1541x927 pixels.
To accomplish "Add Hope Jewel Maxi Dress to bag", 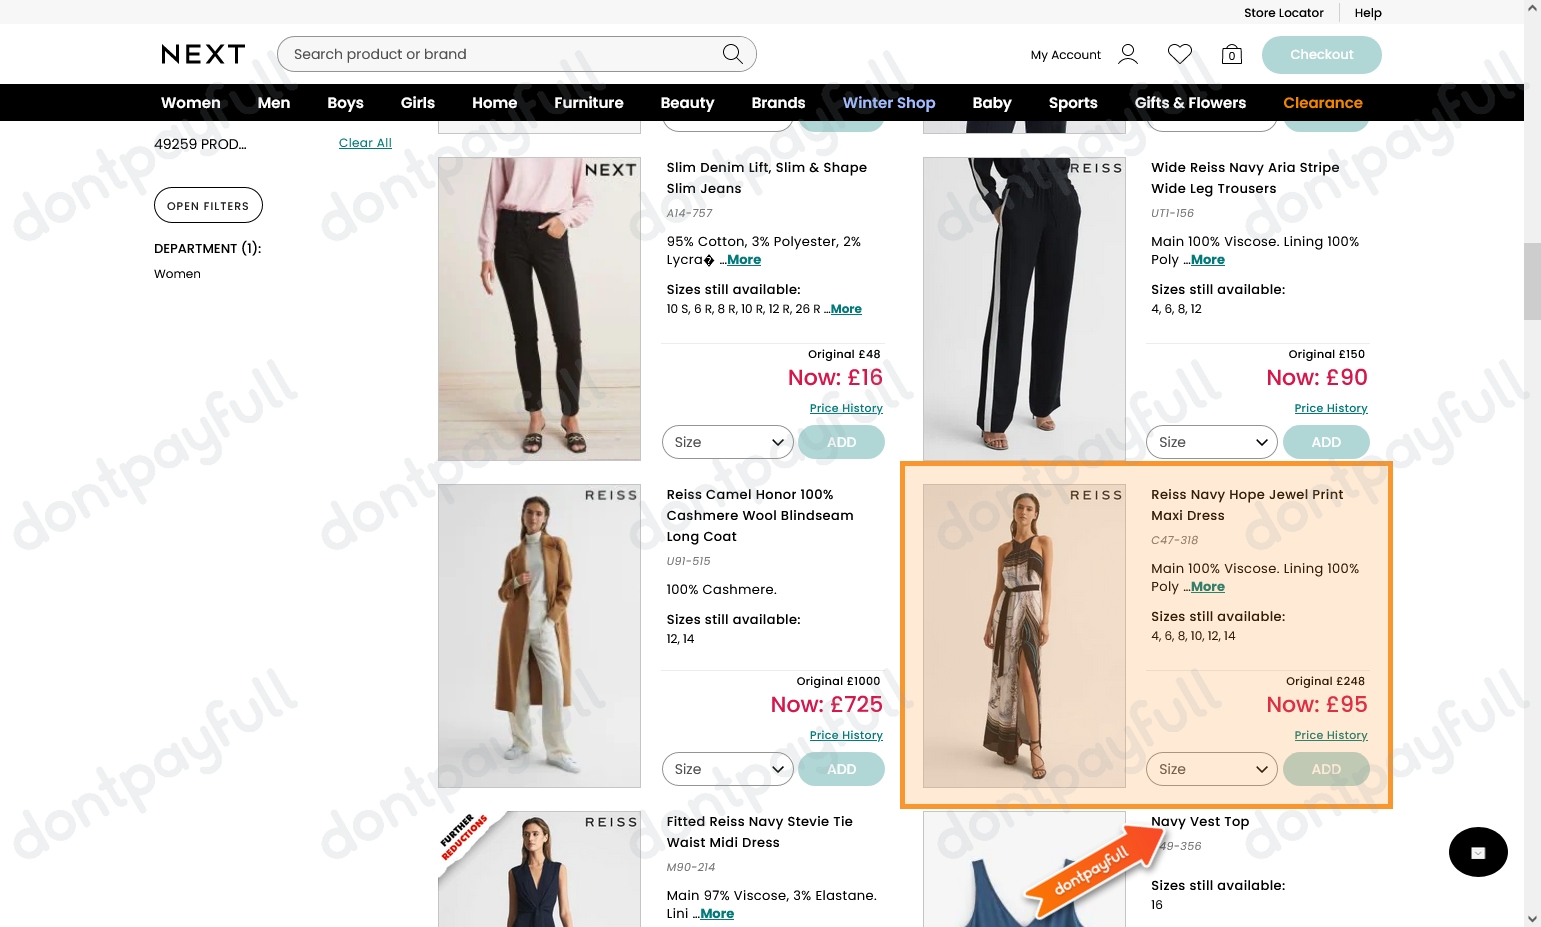I will (1326, 769).
